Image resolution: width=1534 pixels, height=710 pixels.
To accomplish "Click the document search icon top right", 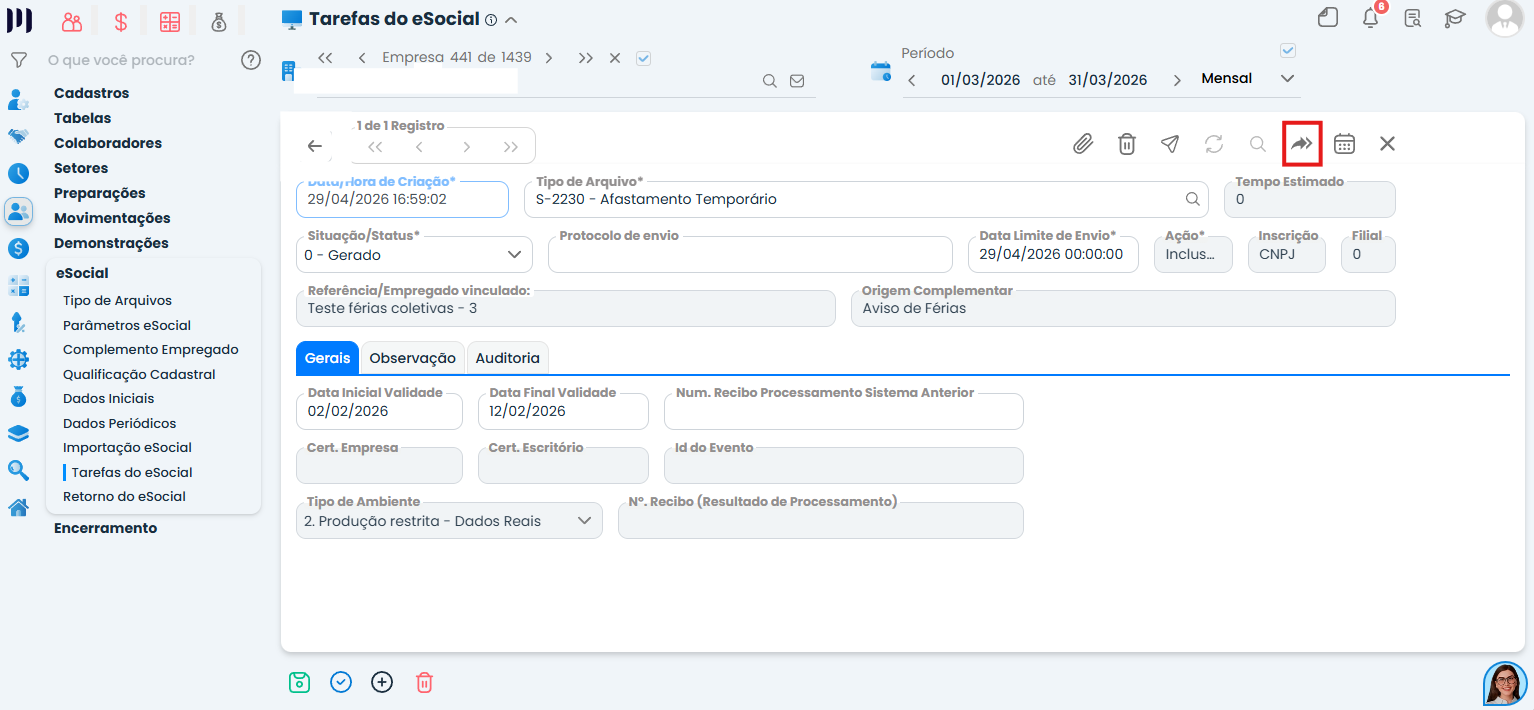I will [1413, 18].
